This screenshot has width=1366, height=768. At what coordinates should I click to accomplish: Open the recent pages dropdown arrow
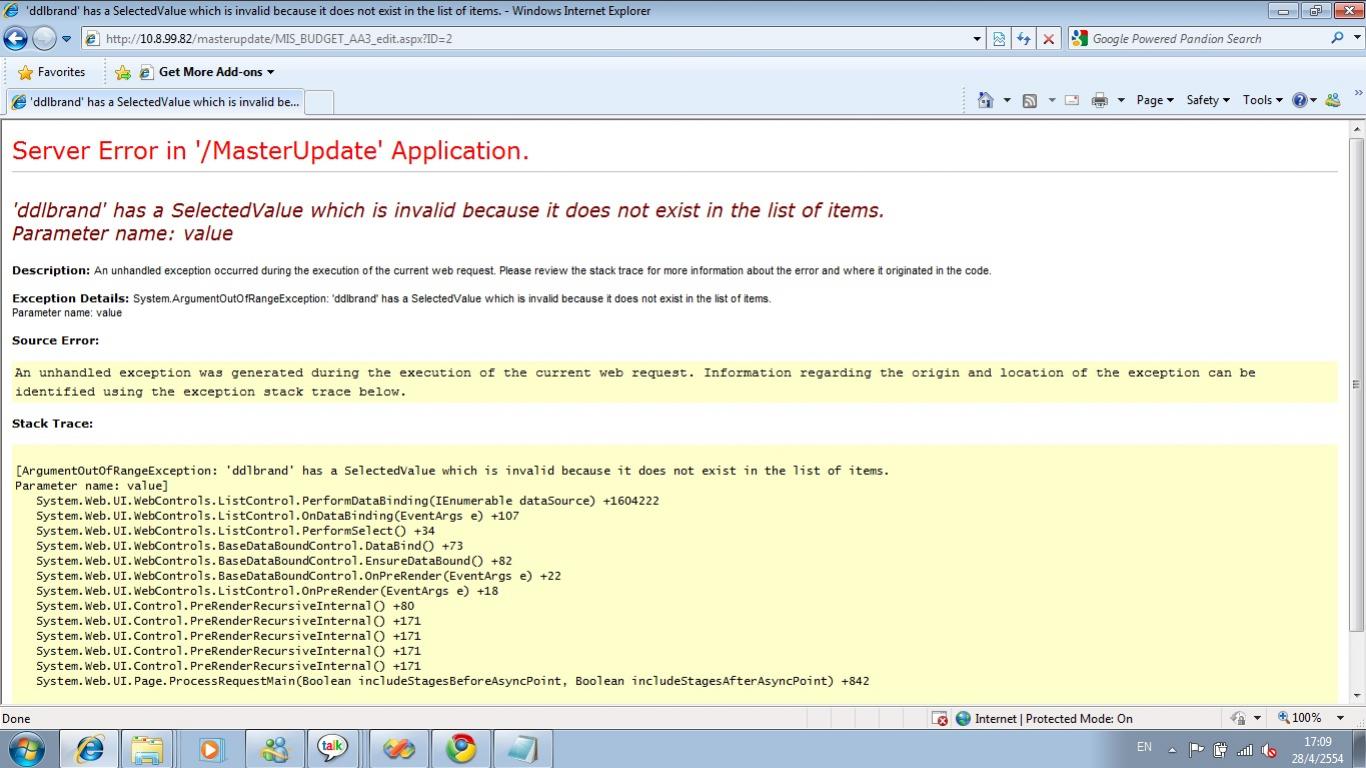pyautogui.click(x=67, y=39)
